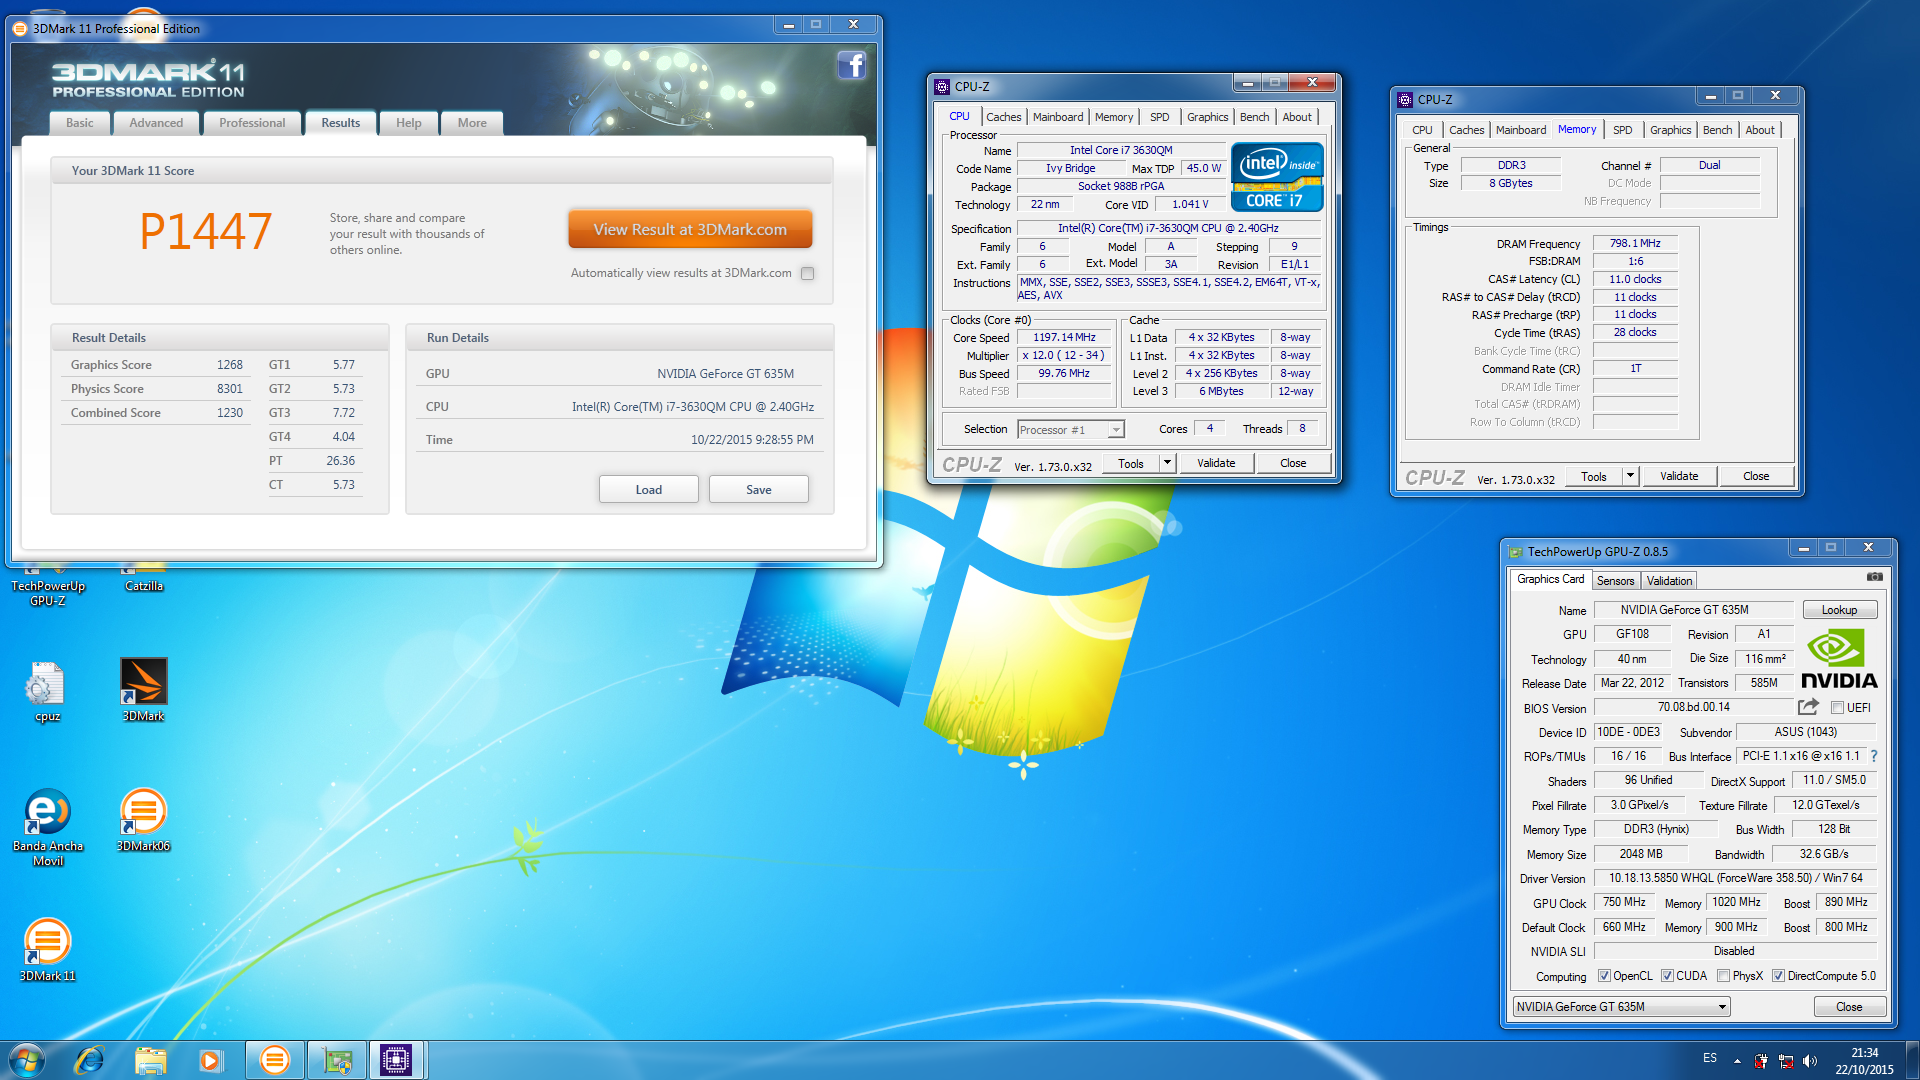Toggle the OpenCL checkbox in GPU-Z
This screenshot has height=1080, width=1920.
coord(1604,976)
